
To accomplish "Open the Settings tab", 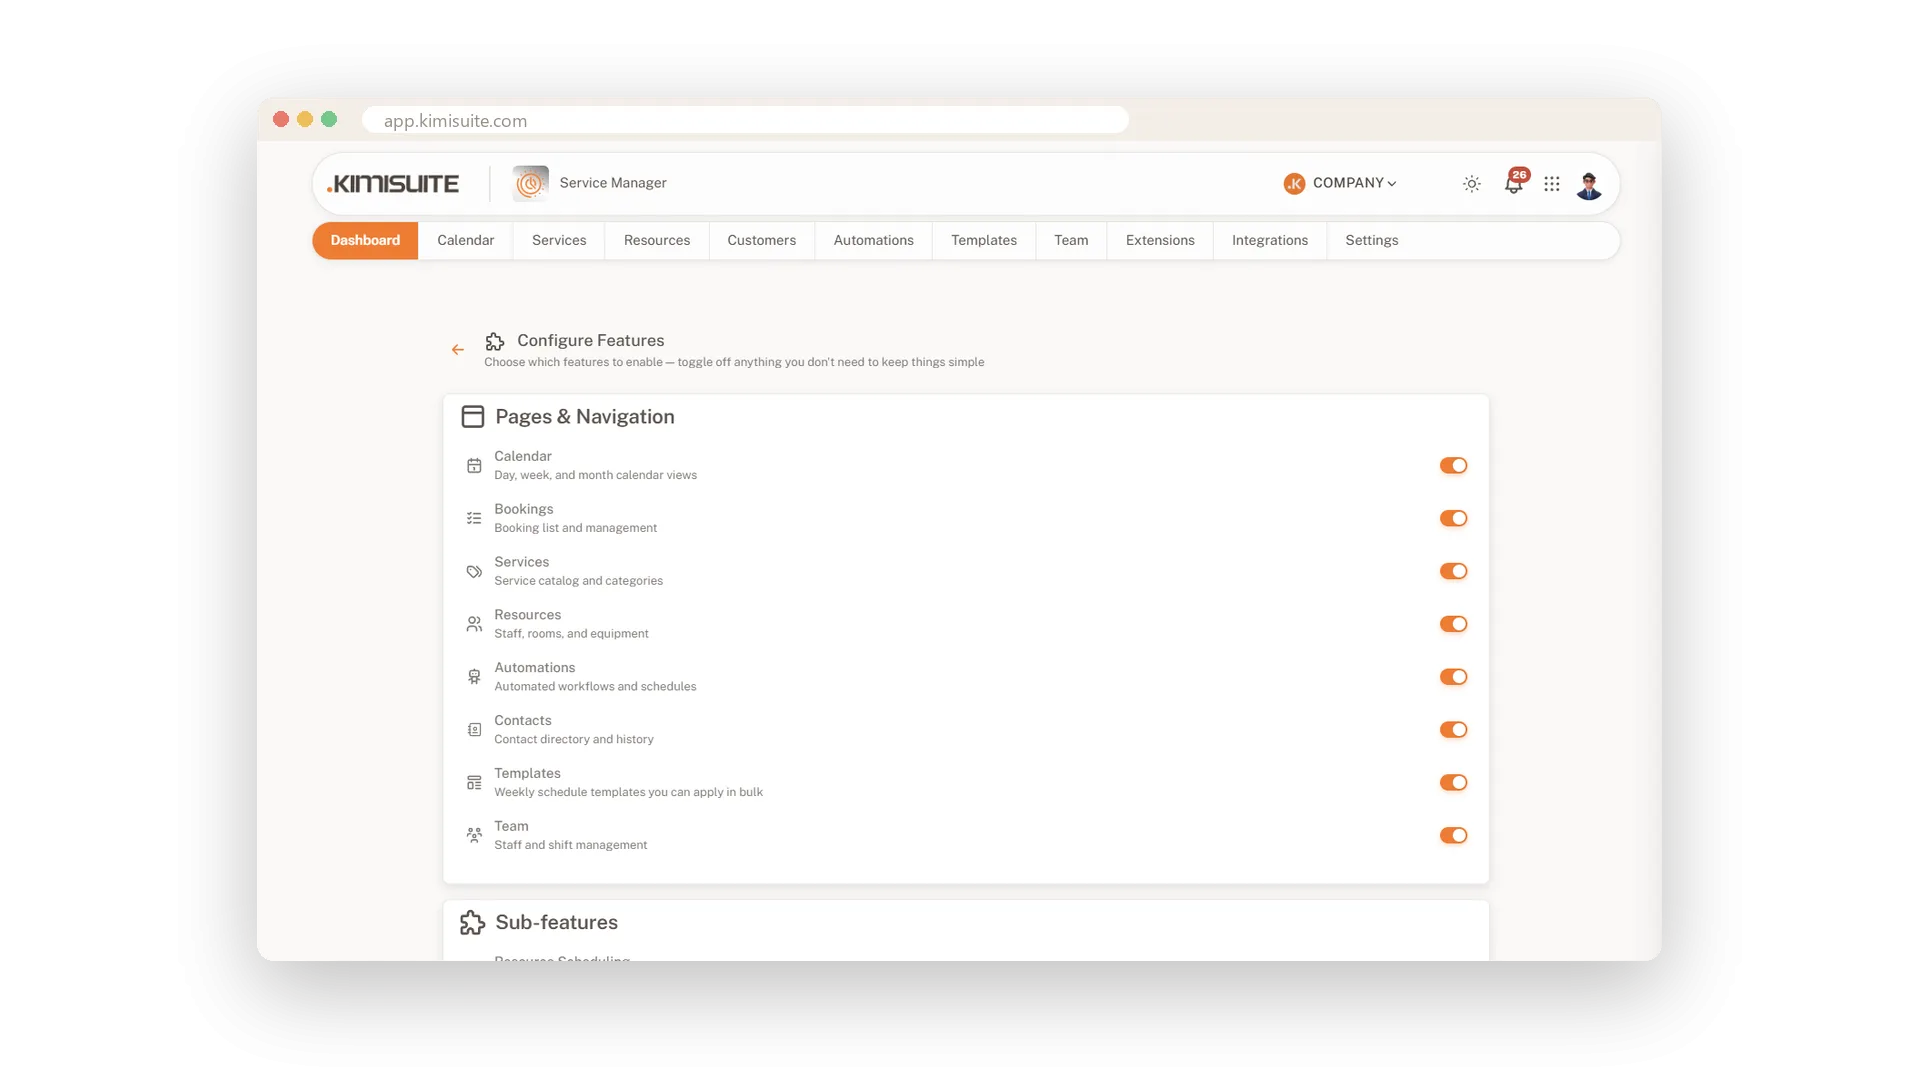I will click(x=1371, y=241).
